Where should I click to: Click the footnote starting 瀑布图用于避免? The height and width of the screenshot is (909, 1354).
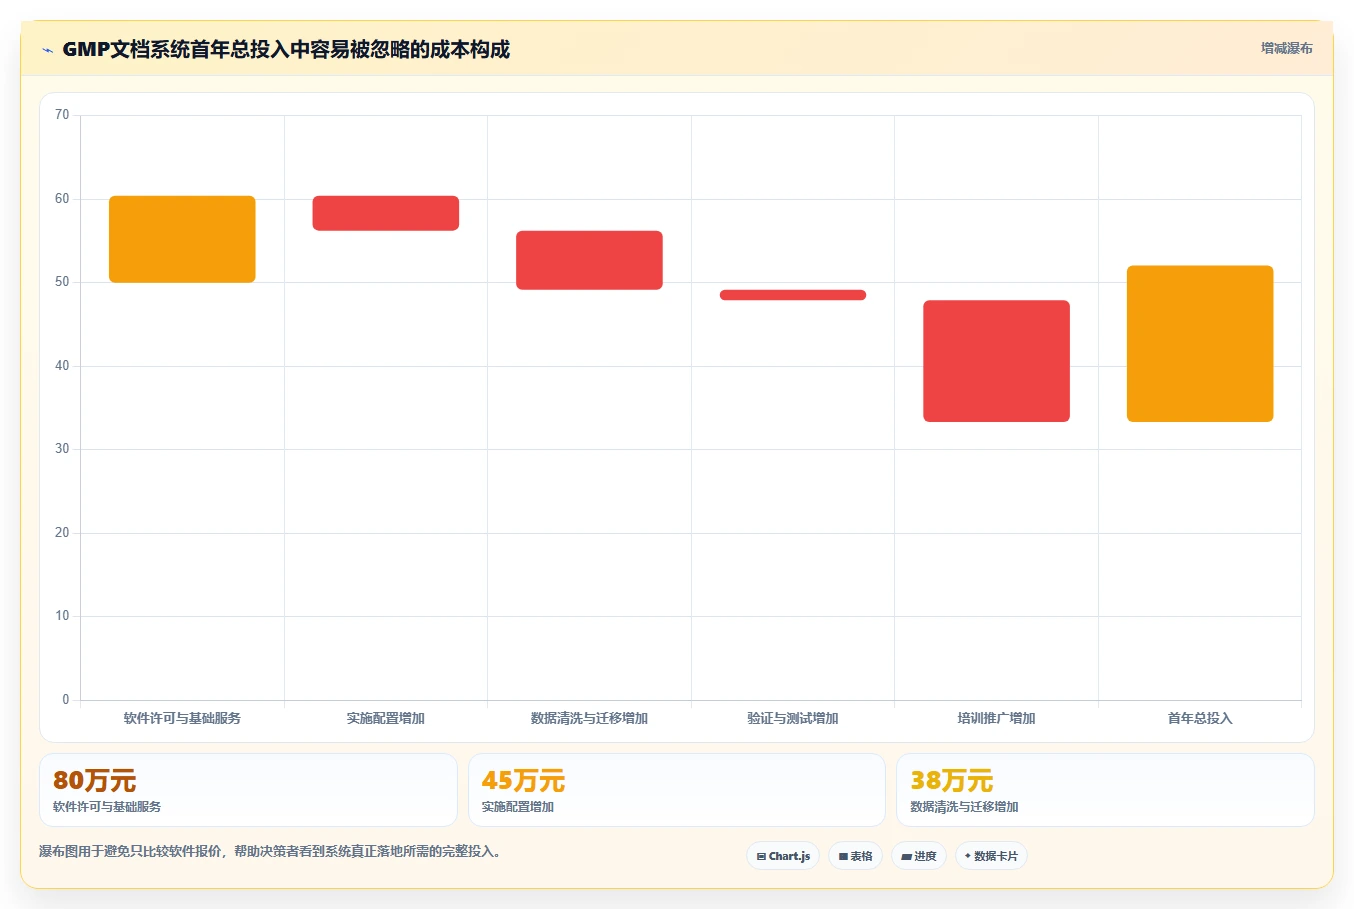coord(270,852)
